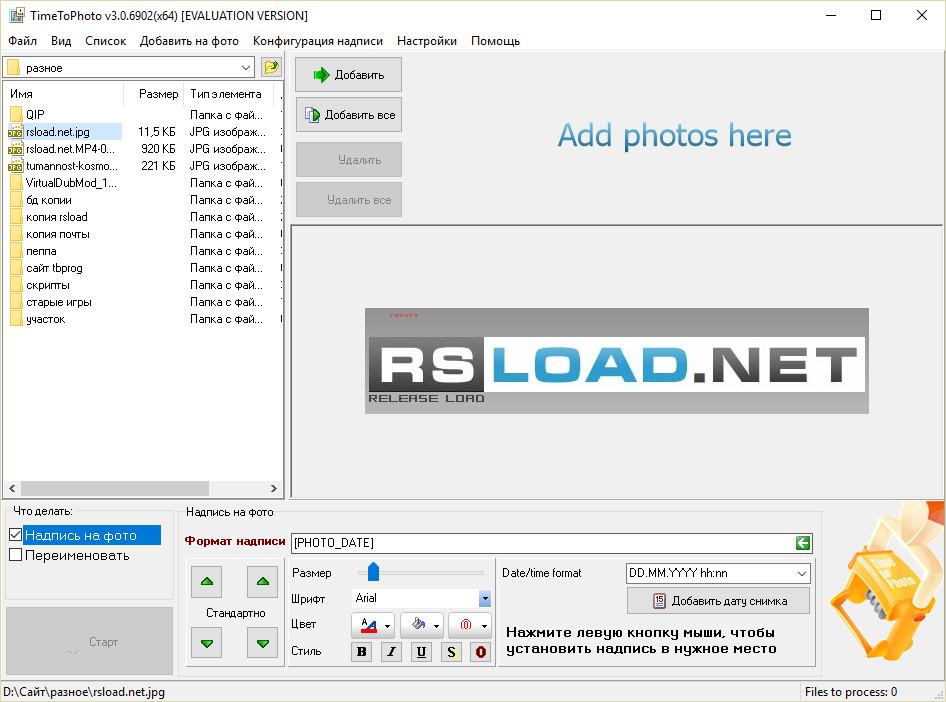Click the Добавить дату снимка button
This screenshot has width=946, height=702.
(718, 601)
